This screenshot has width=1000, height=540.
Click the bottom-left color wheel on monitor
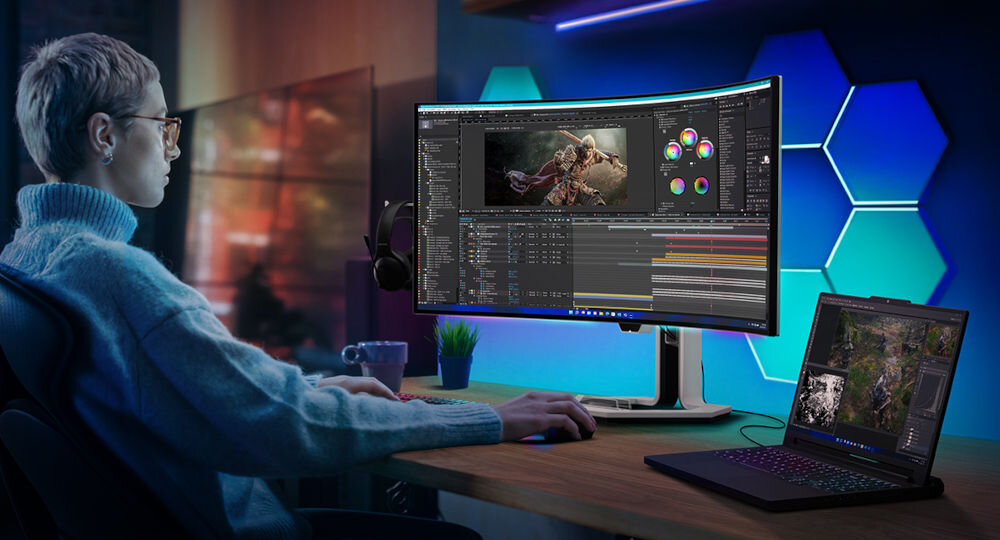(677, 186)
